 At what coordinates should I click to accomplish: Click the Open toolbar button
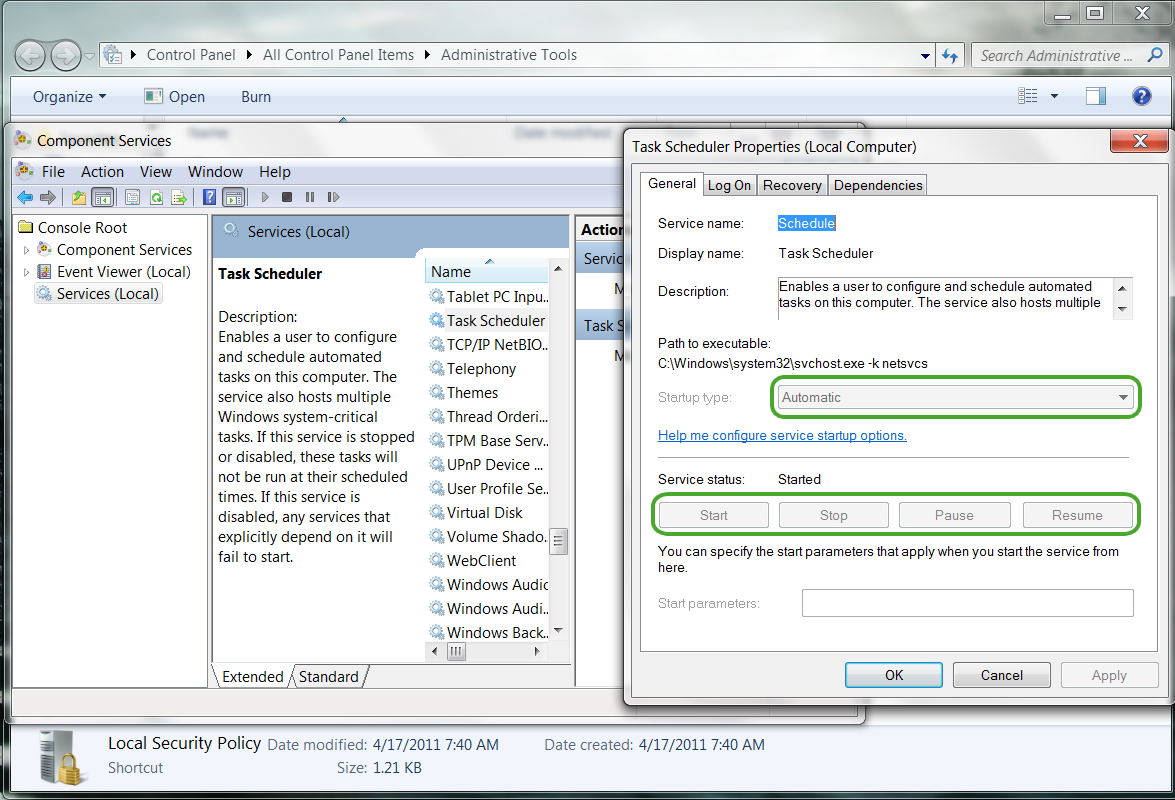pyautogui.click(x=175, y=97)
